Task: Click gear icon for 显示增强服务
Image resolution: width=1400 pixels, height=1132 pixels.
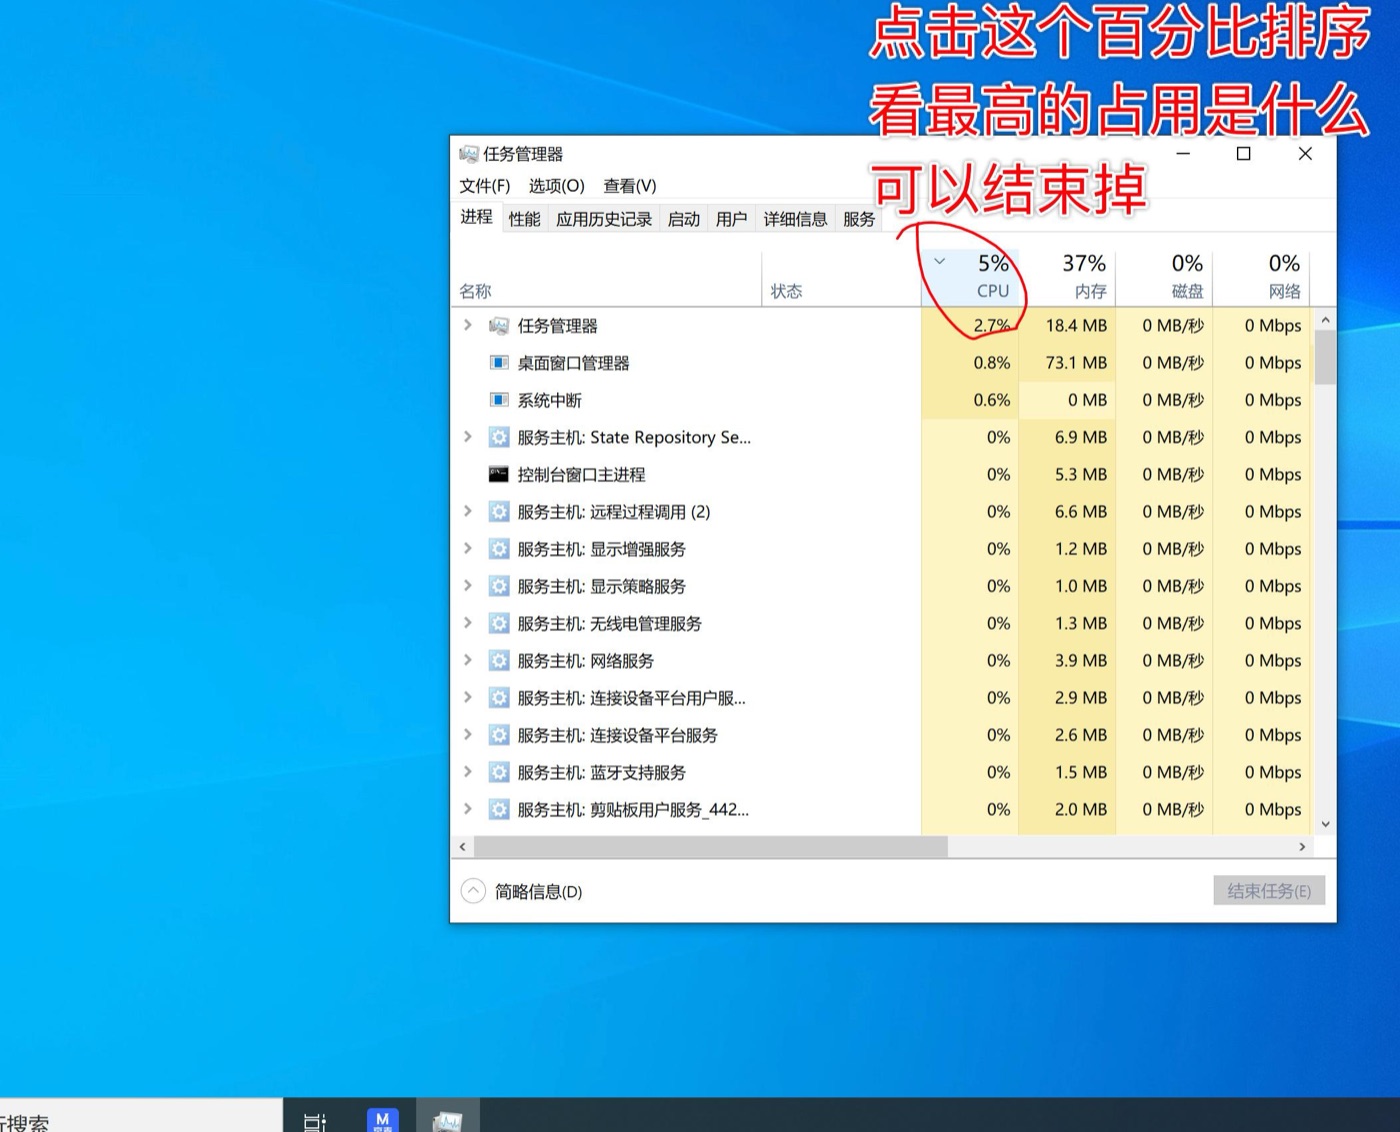Action: coord(499,549)
